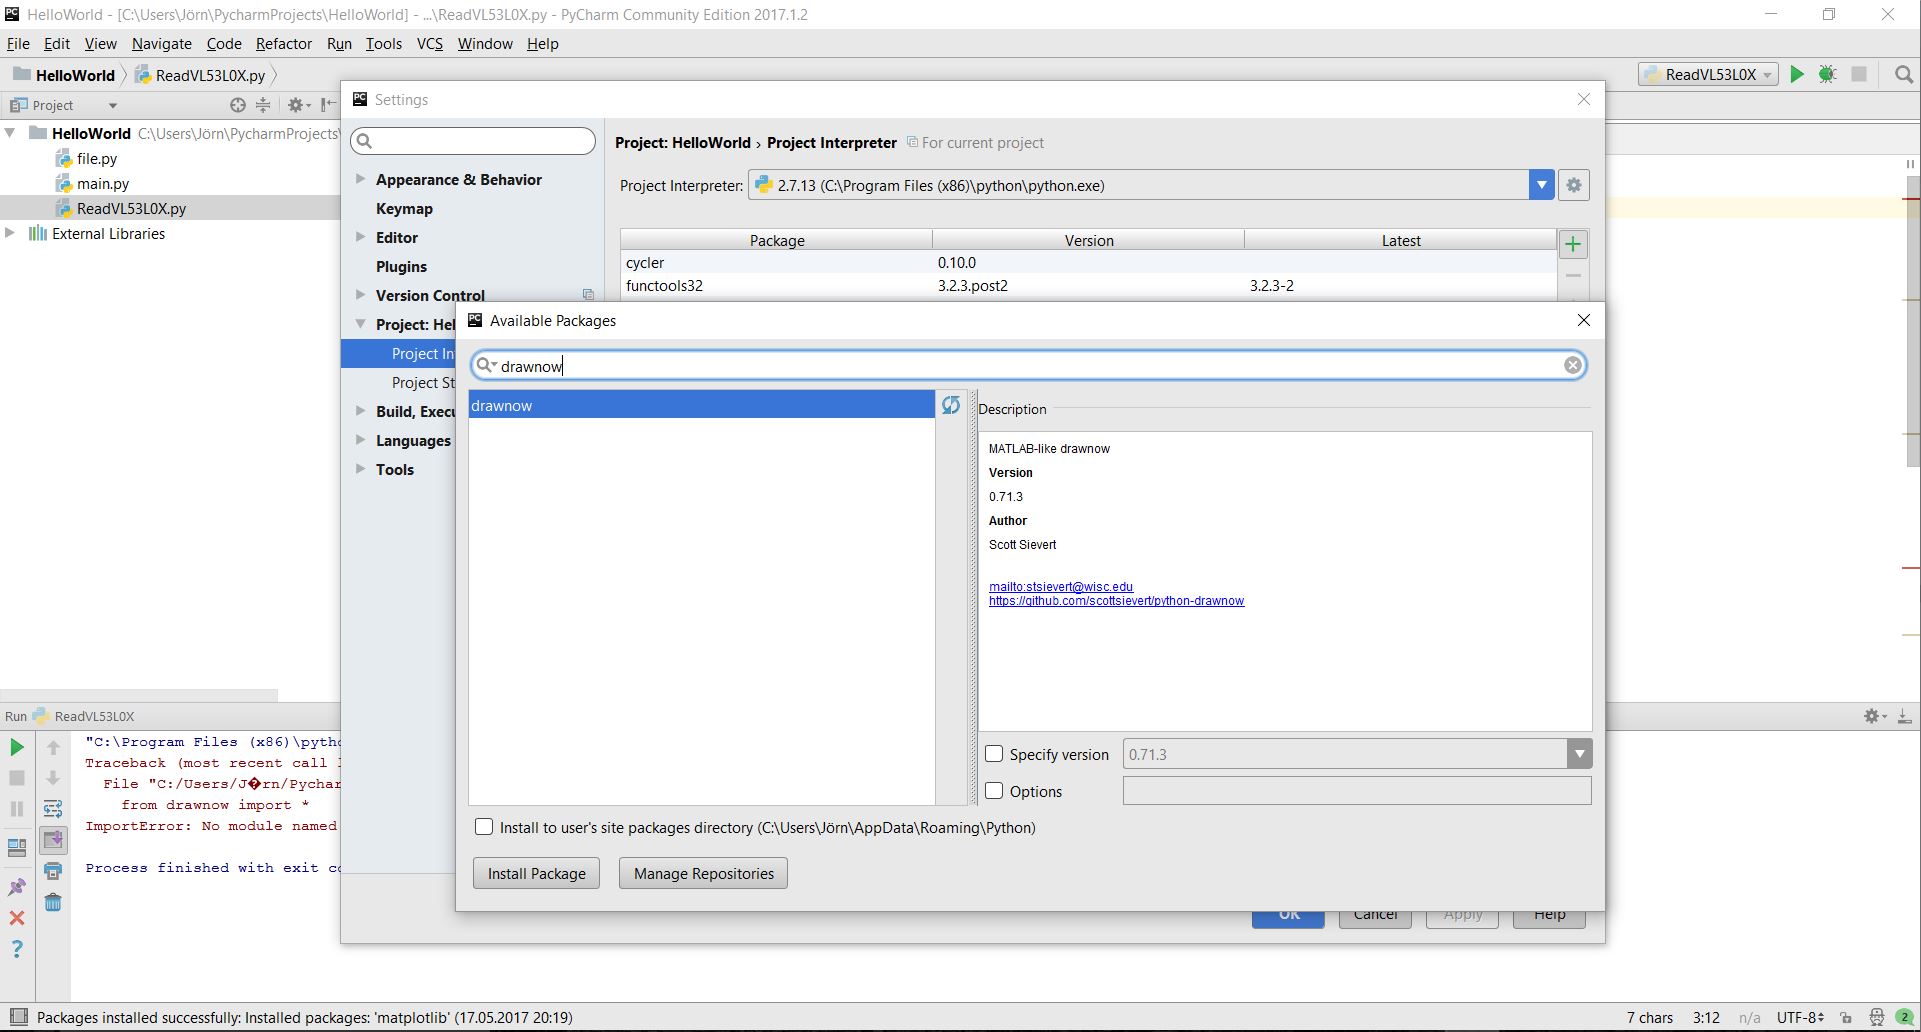Click the main toolbar stop button
The height and width of the screenshot is (1032, 1921).
click(x=1859, y=74)
